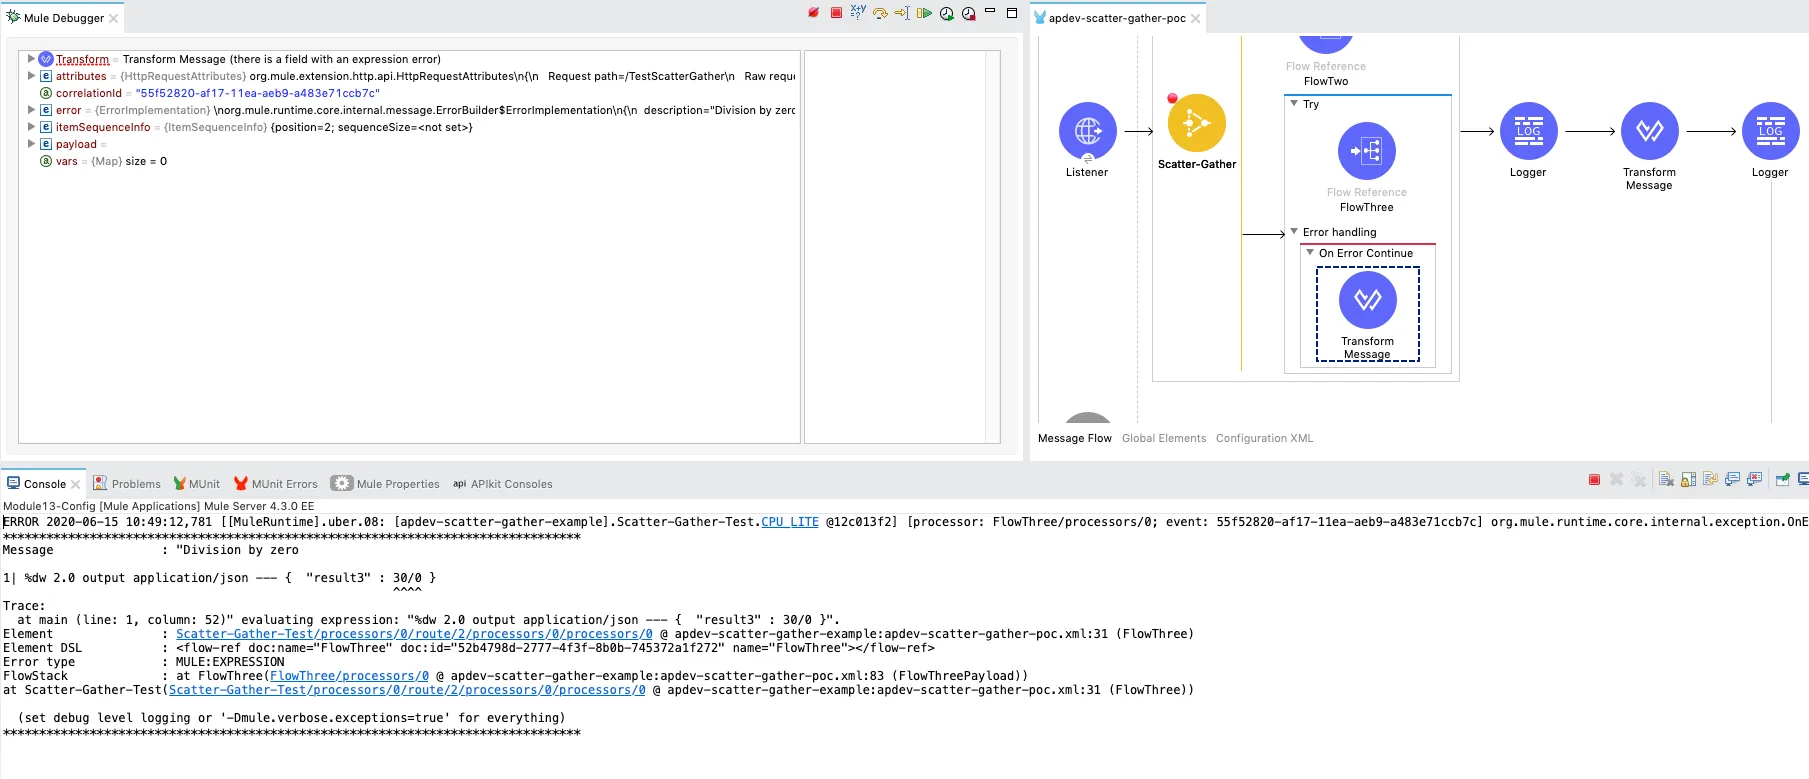1809x779 pixels.
Task: Toggle Word Wrap in console
Action: (x=1710, y=480)
